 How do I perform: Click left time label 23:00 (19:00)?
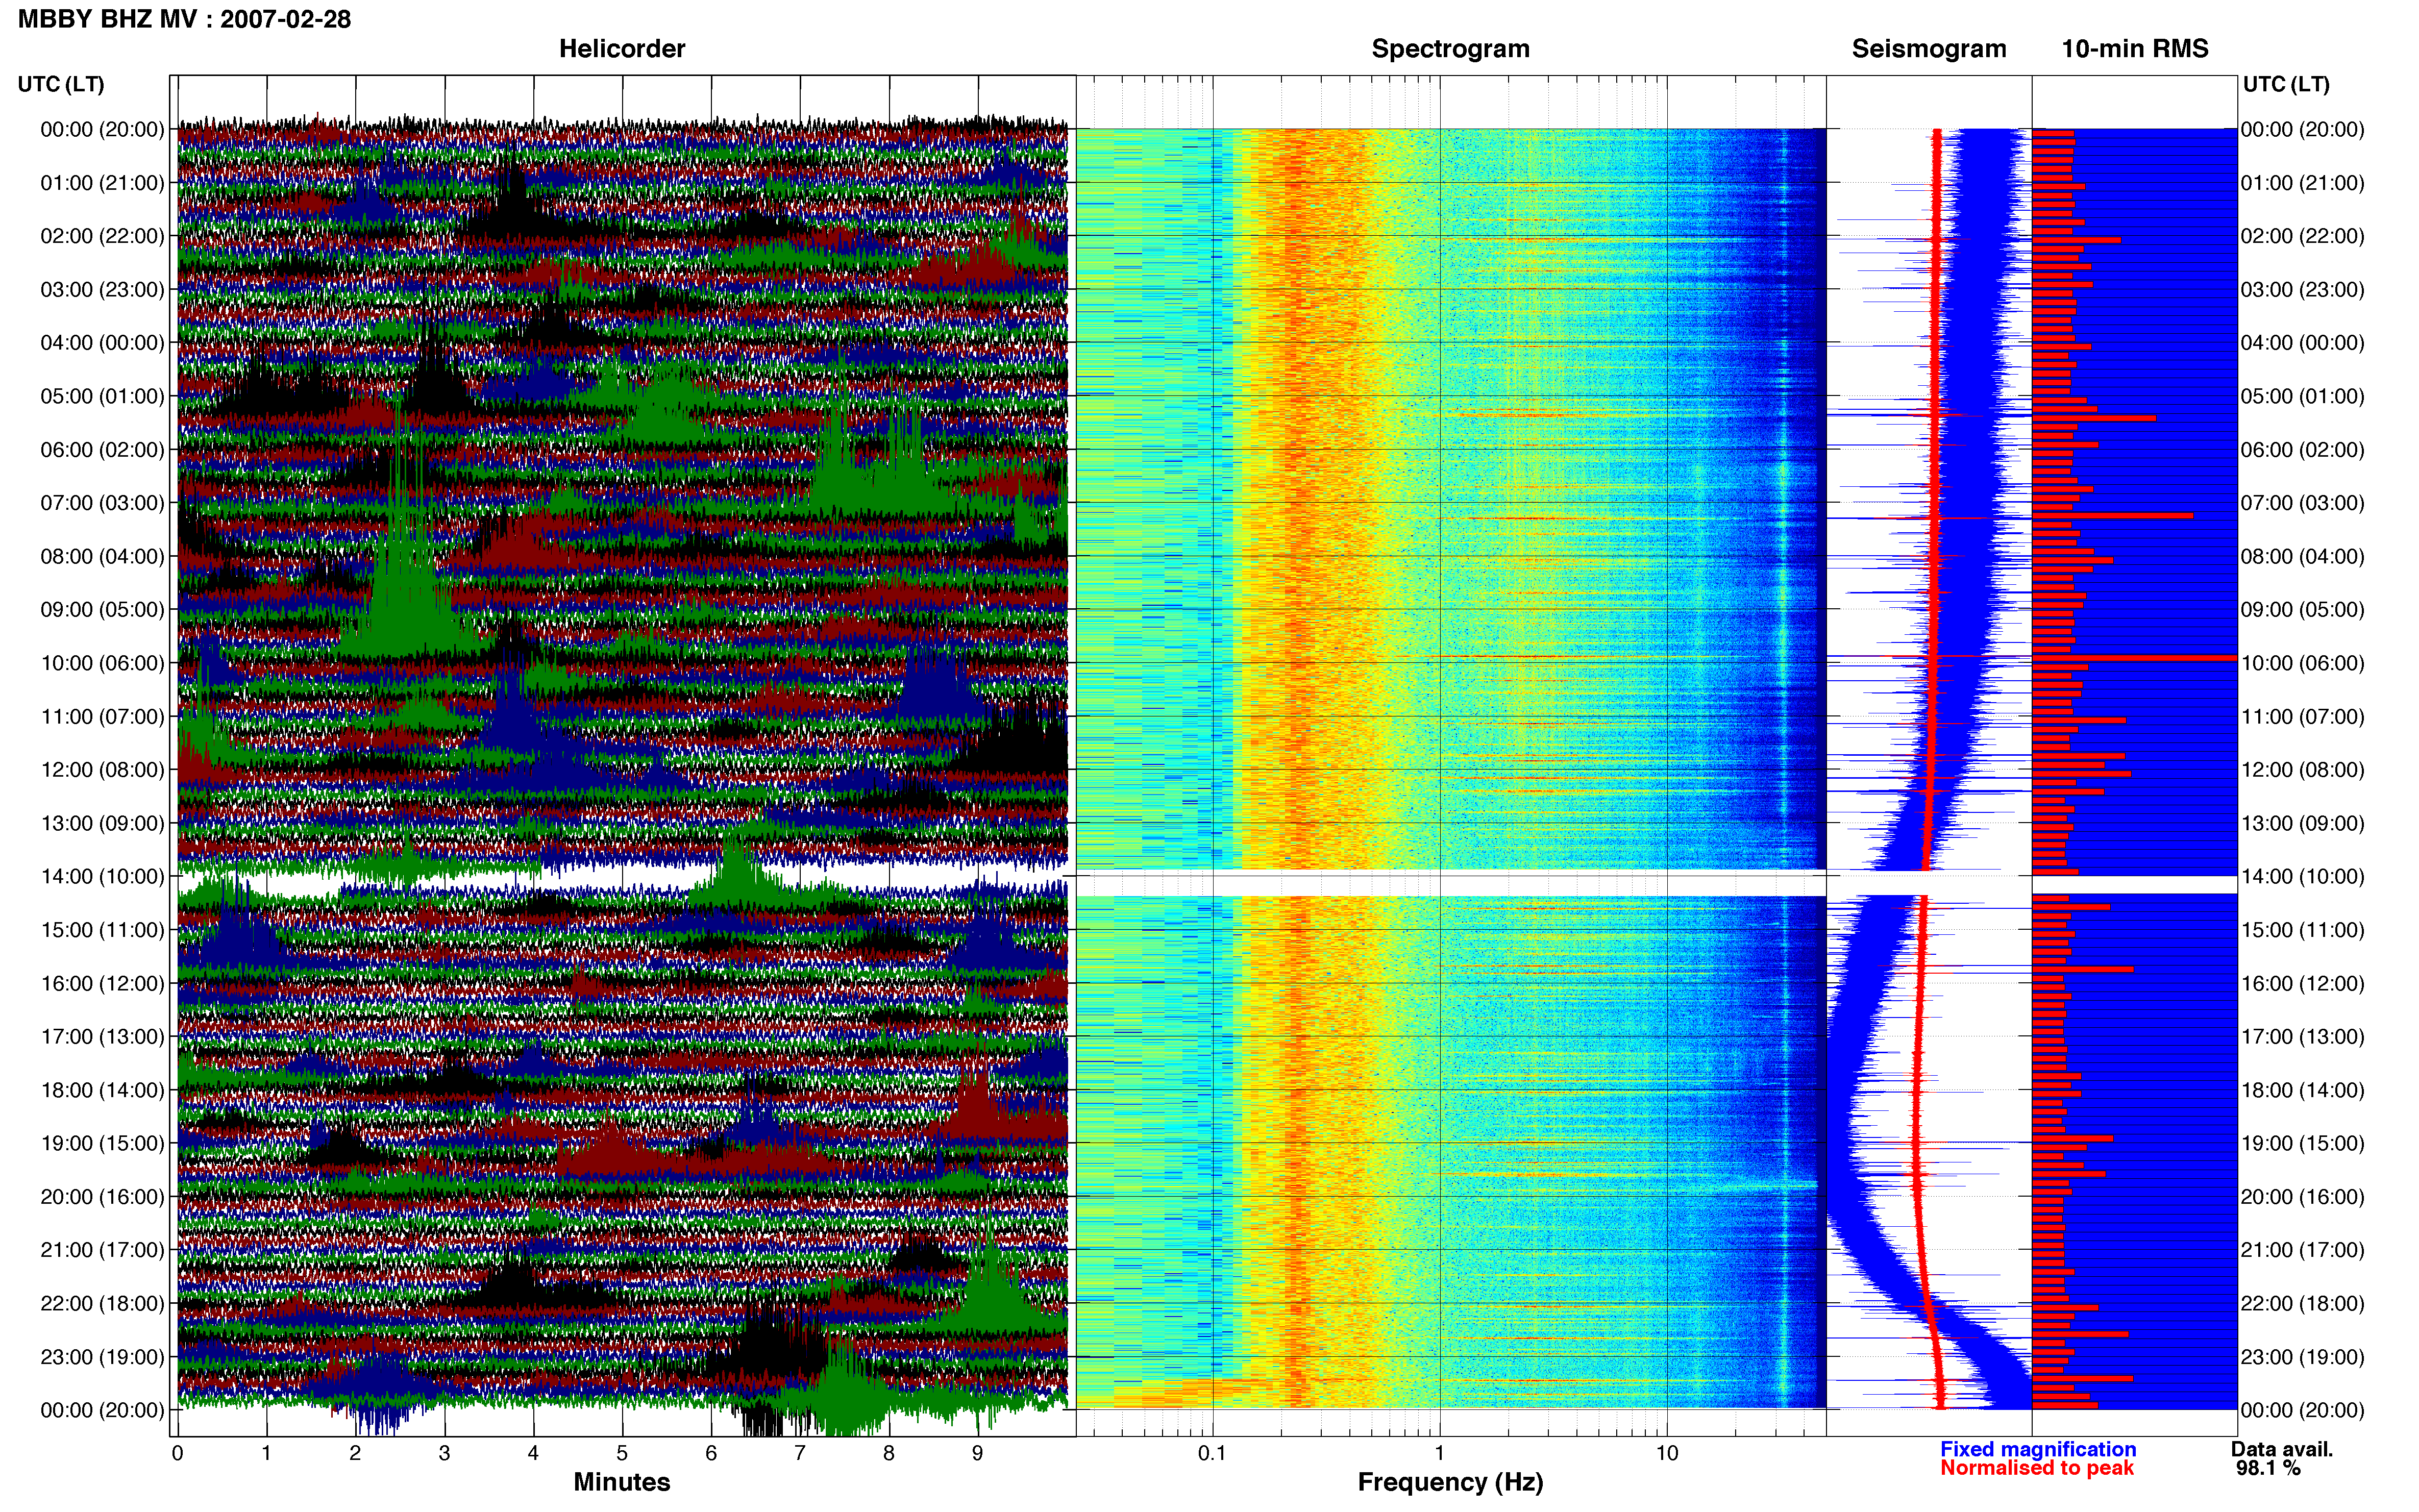102,1357
